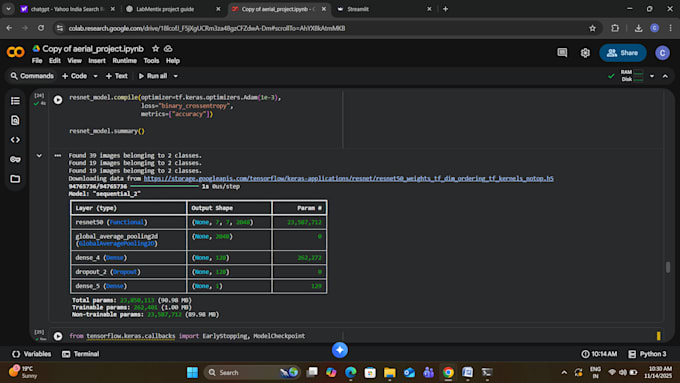Viewport: 680px width, 383px height.
Task: Open Chrome profile avatar in toolbar
Action: 654,28
